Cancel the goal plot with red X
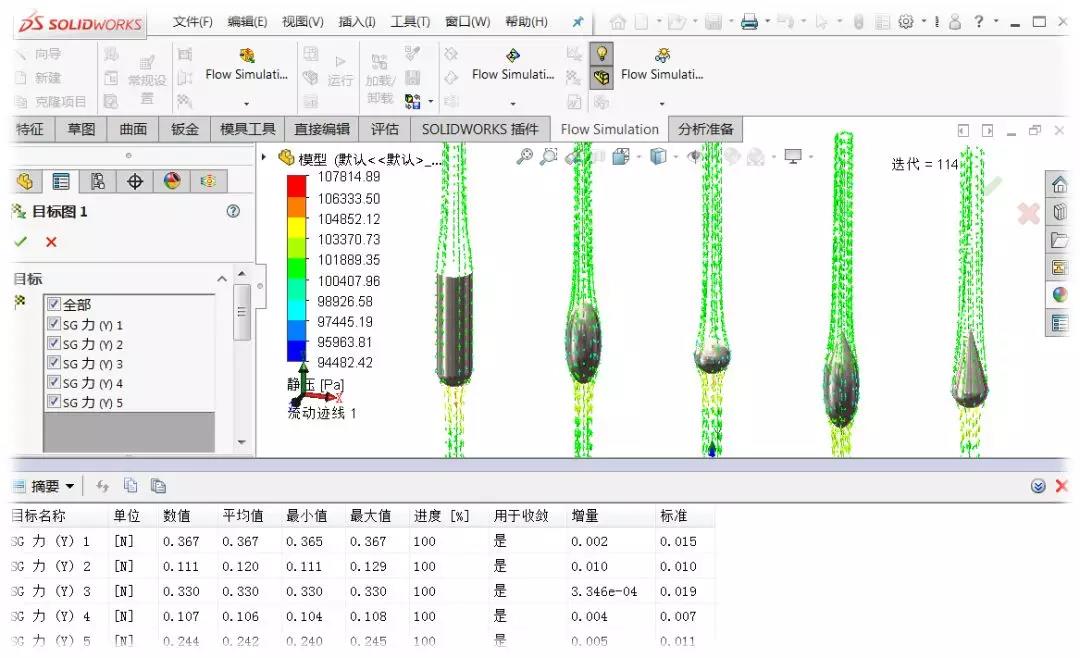The height and width of the screenshot is (658, 1080). coord(51,242)
